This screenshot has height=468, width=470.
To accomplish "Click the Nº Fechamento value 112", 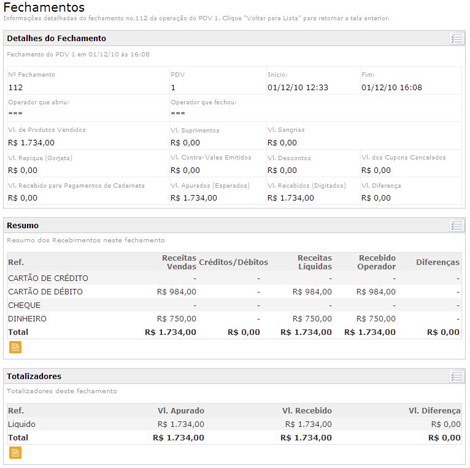I will [x=16, y=88].
